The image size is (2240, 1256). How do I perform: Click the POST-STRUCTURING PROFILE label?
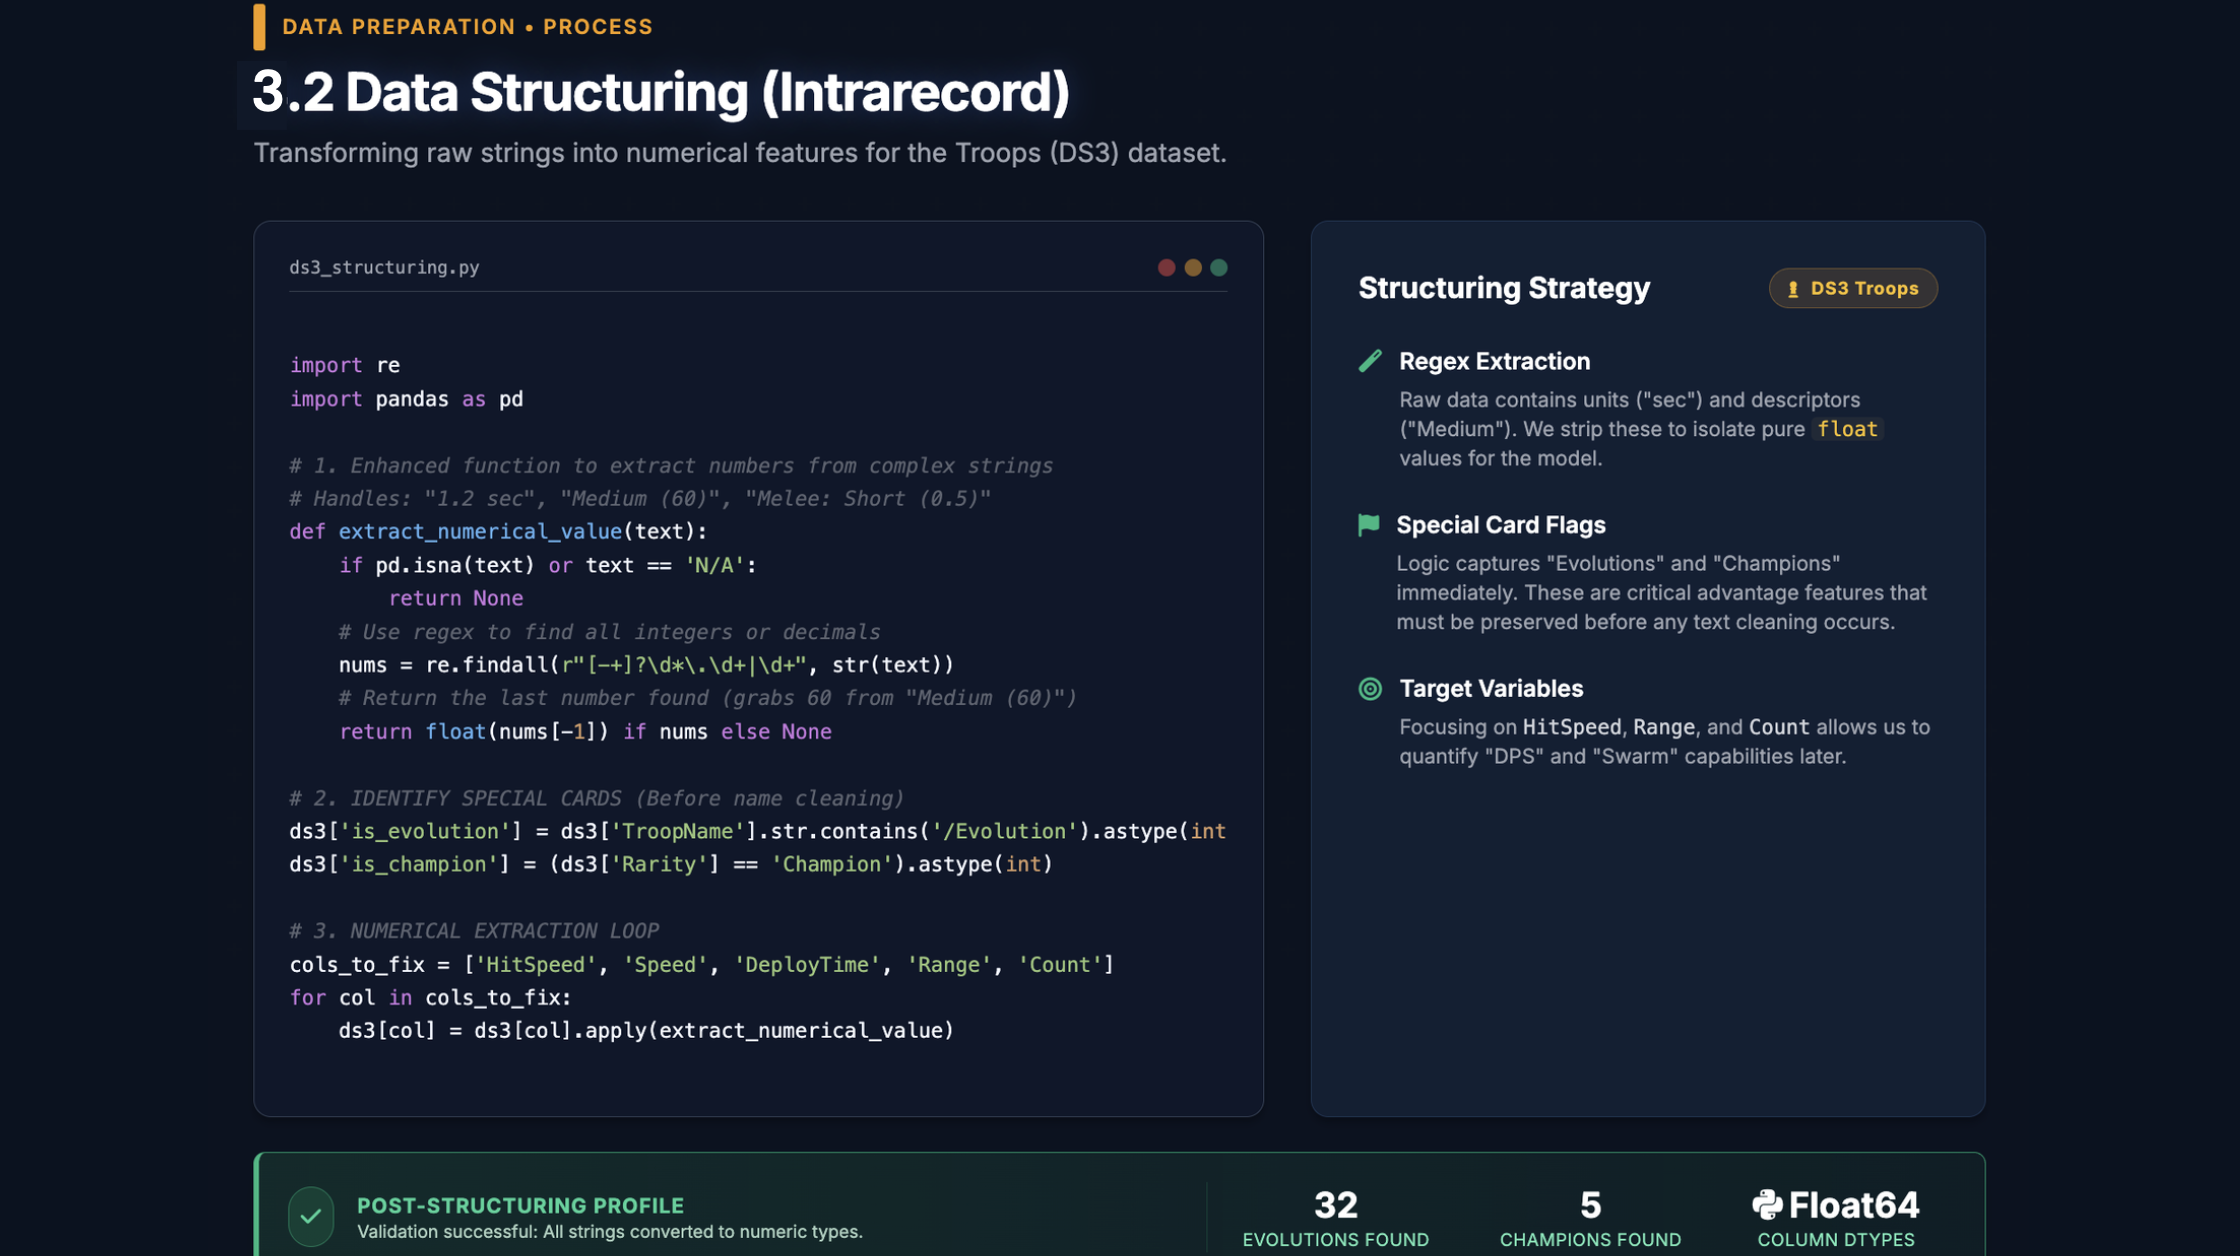[x=520, y=1206]
